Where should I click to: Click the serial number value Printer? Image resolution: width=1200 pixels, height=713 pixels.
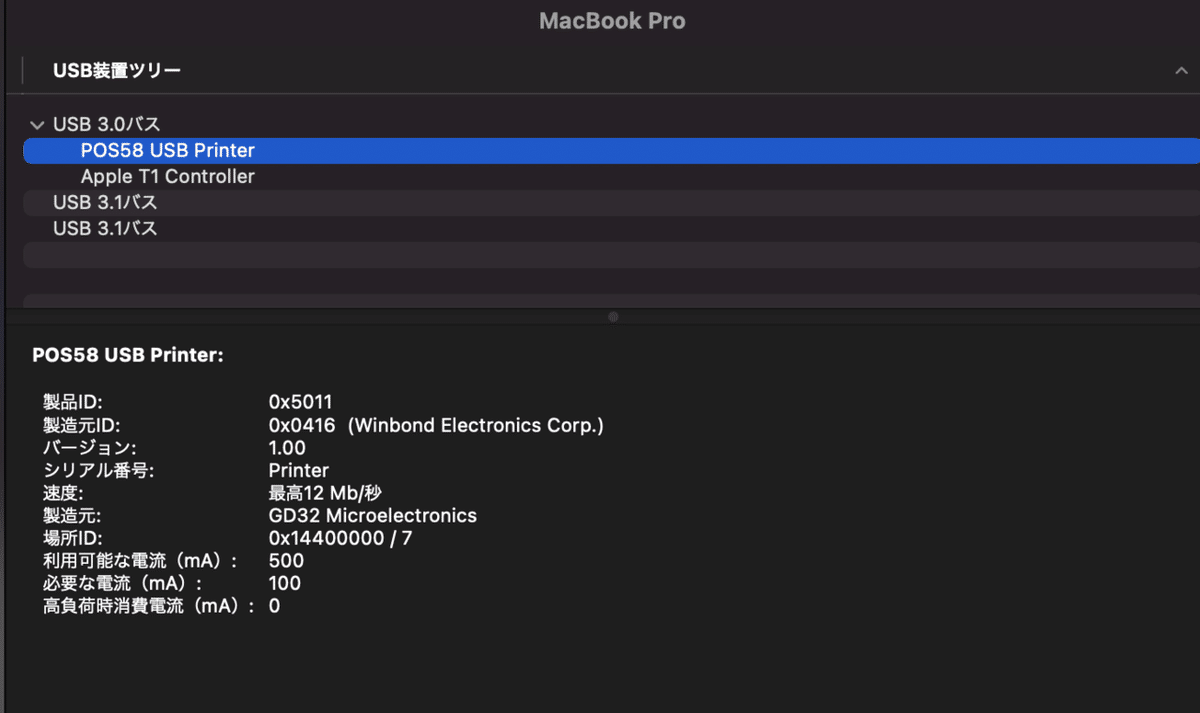299,470
